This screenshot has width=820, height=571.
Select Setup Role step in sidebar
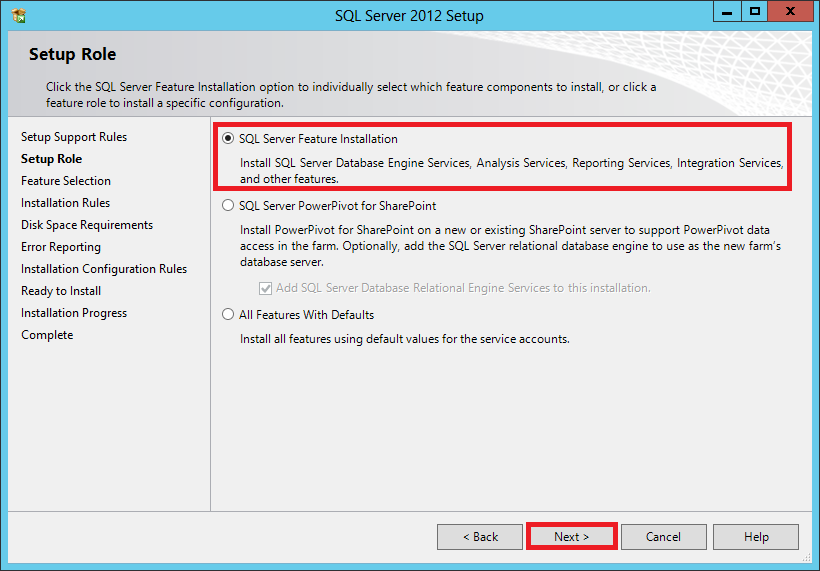tap(52, 159)
